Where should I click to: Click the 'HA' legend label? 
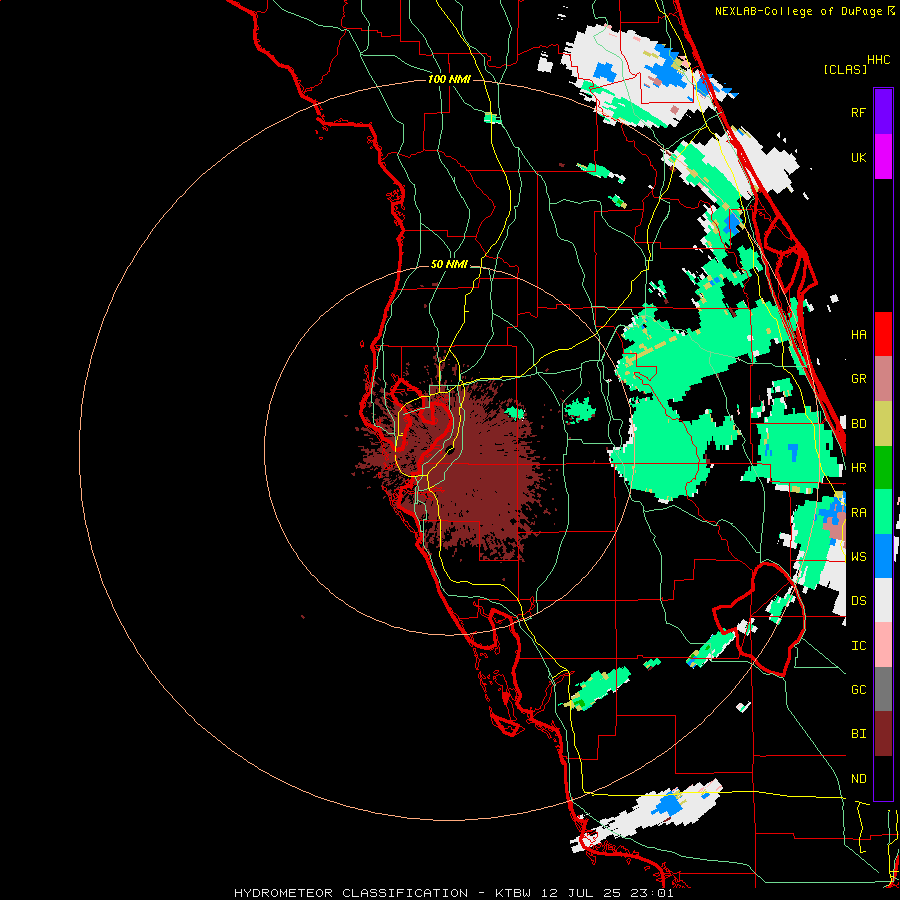[858, 334]
